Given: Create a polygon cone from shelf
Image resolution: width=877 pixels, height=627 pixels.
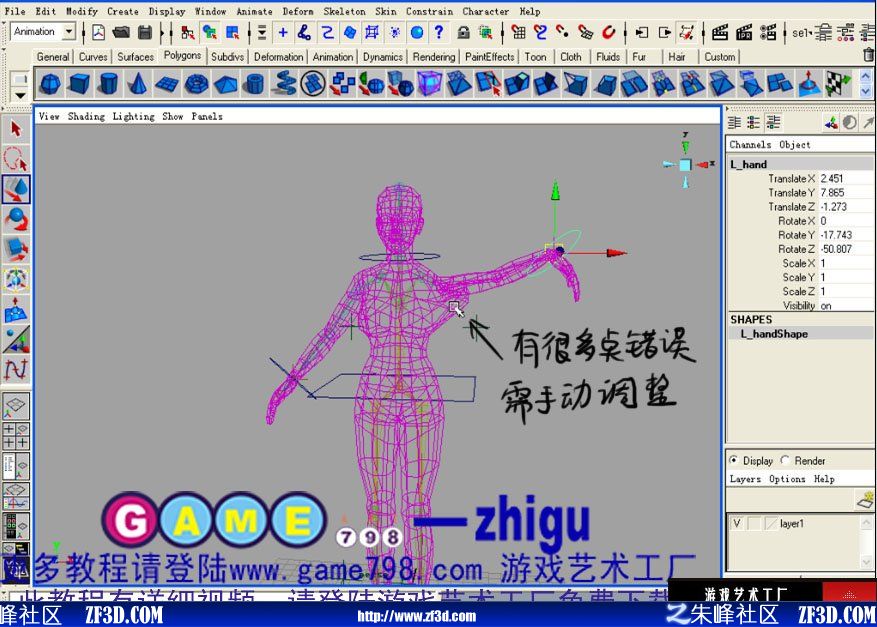Looking at the screenshot, I should point(138,84).
